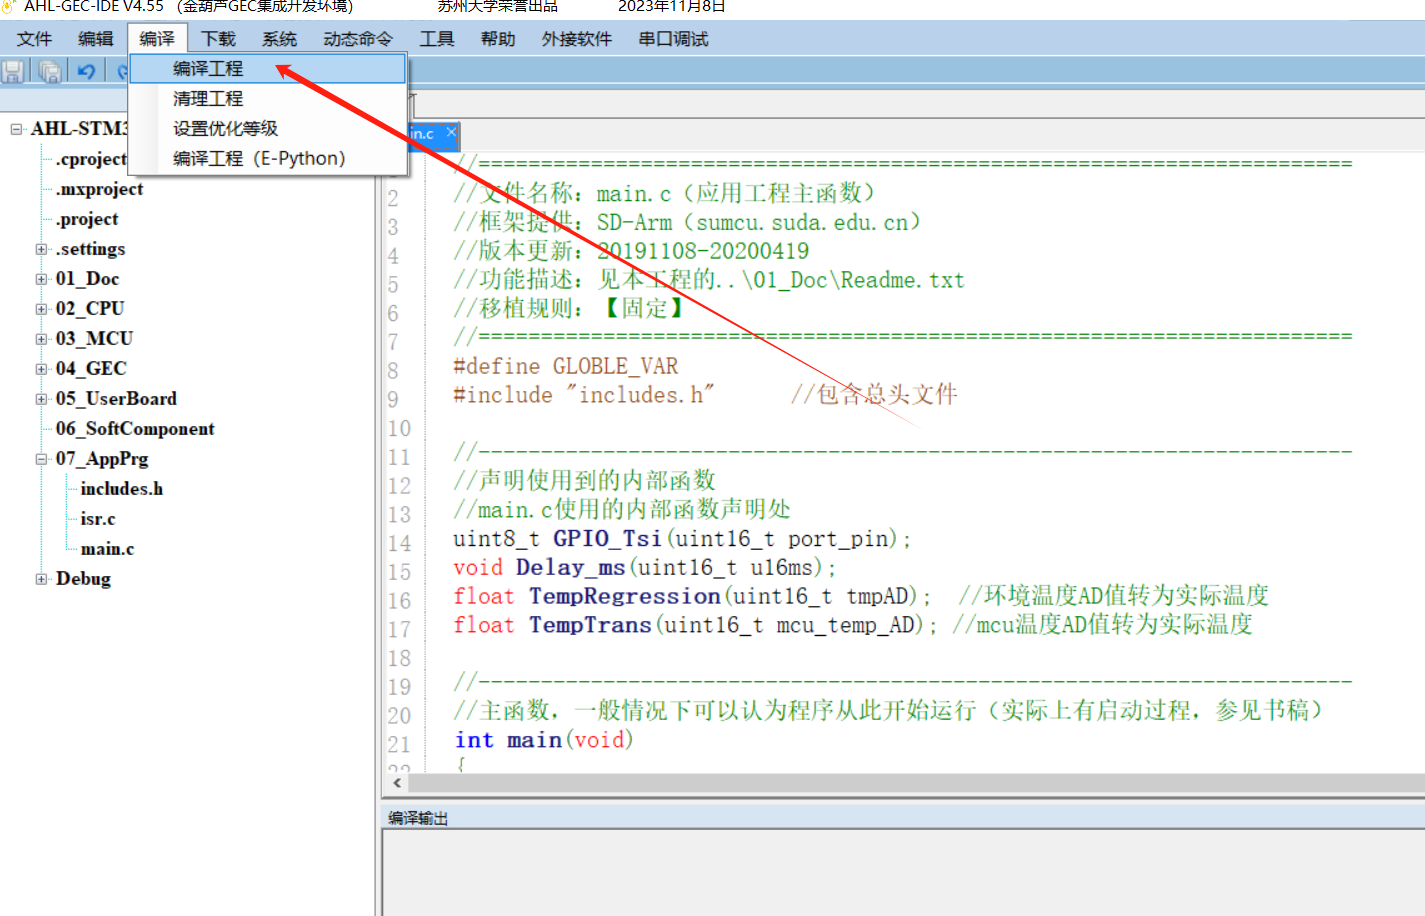Expand the 01_Doc folder
1425x916 pixels.
click(x=41, y=279)
